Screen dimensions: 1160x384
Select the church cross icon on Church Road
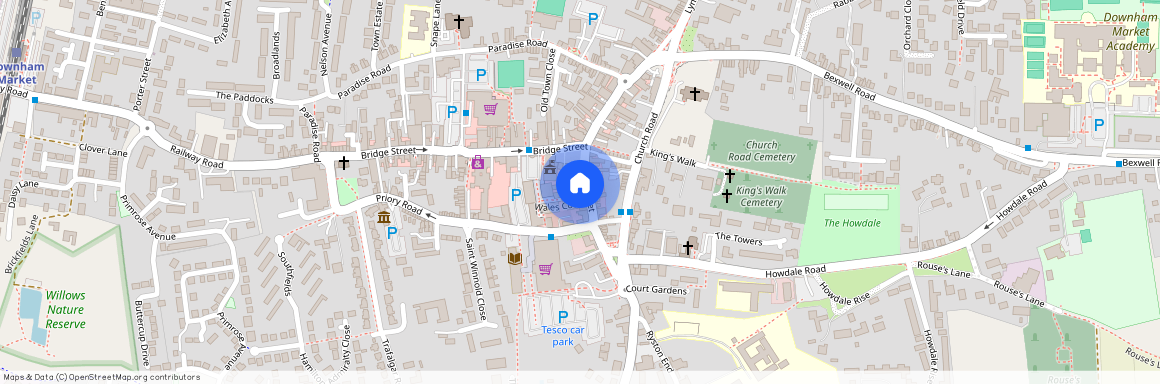pyautogui.click(x=694, y=93)
